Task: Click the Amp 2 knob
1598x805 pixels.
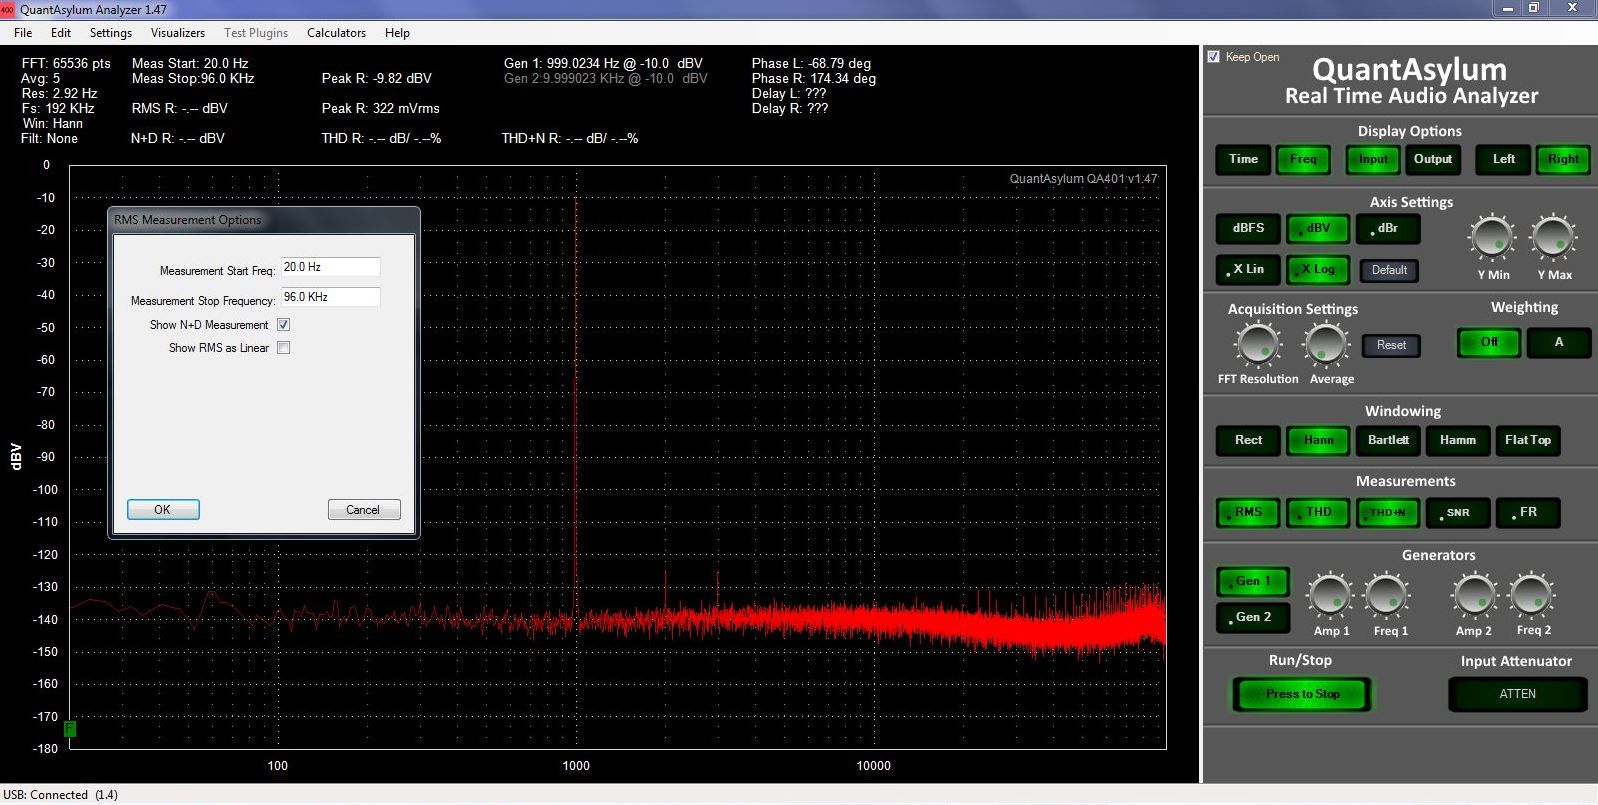Action: coord(1474,596)
